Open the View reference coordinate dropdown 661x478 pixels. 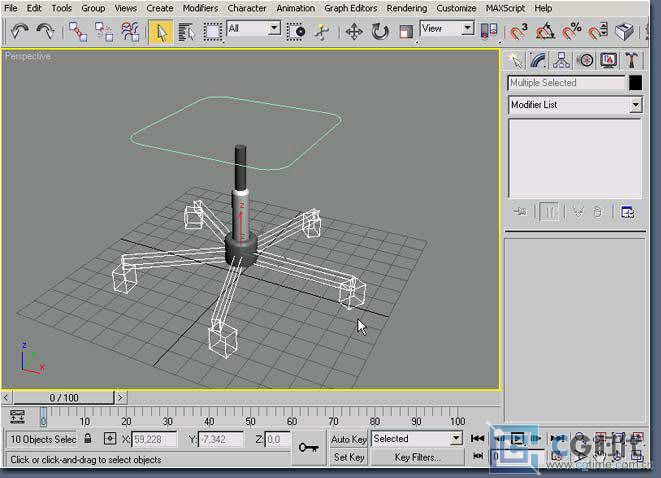(468, 29)
